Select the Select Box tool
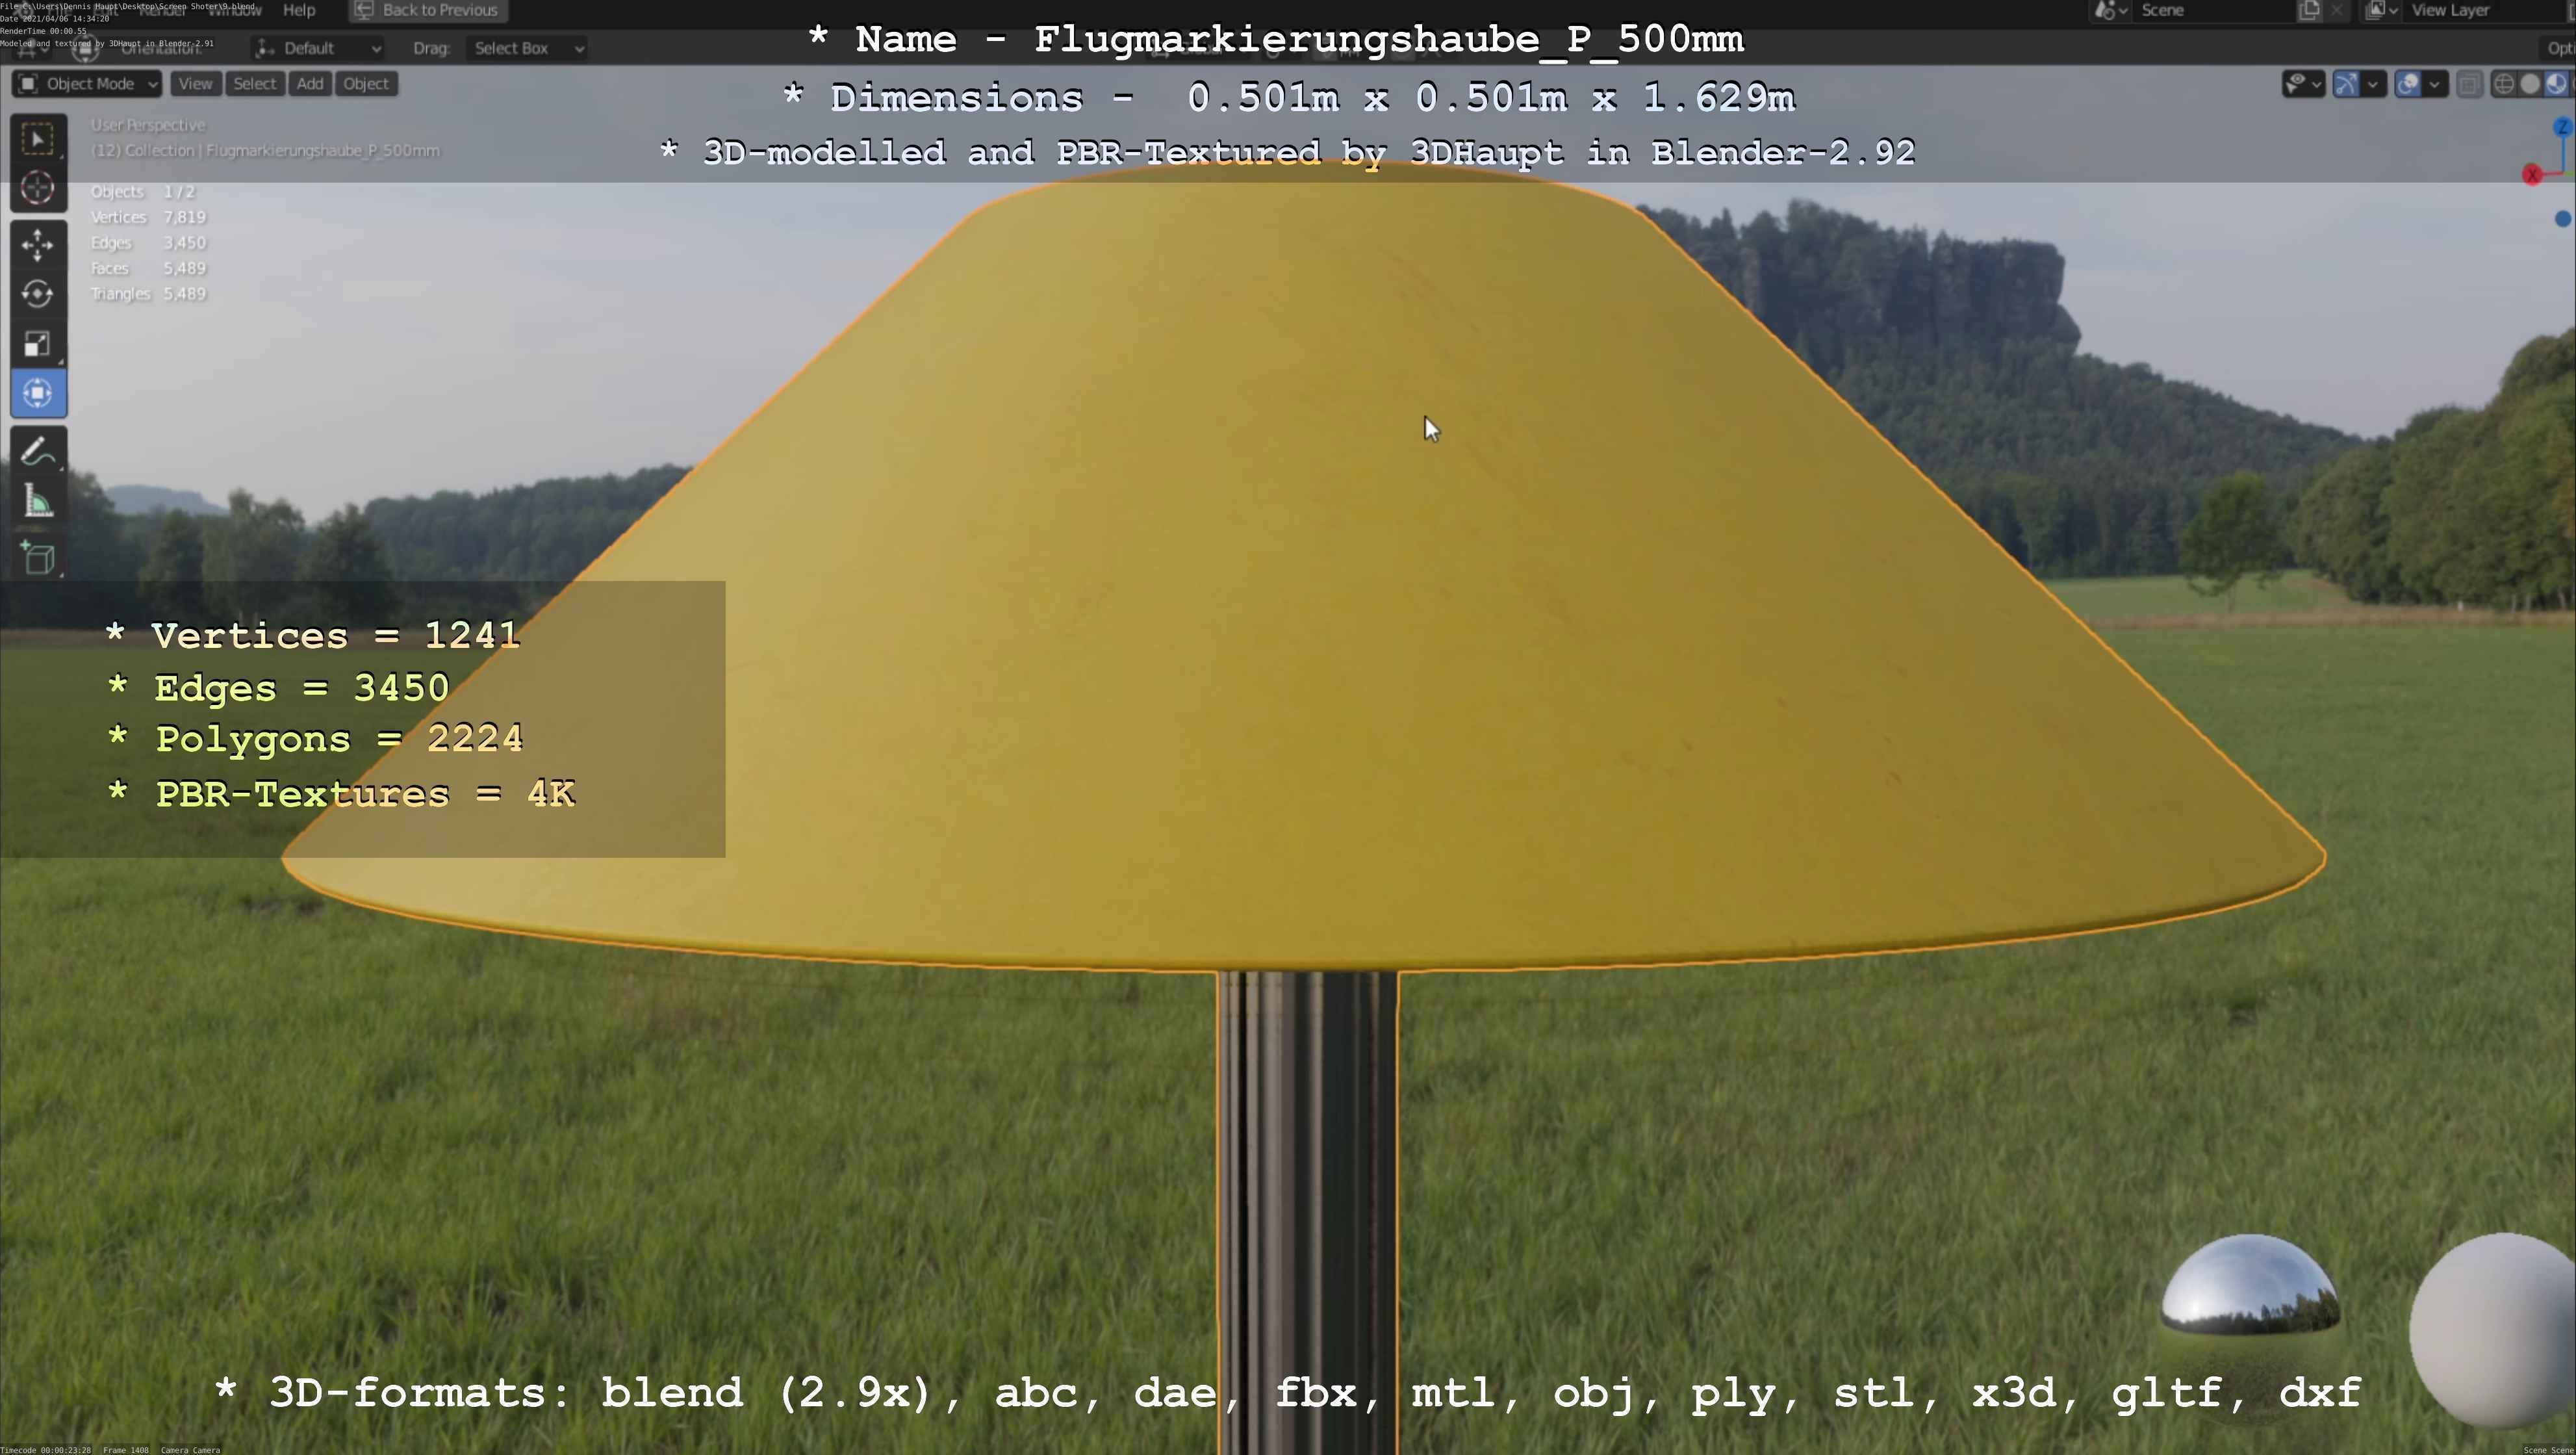Screen dimensions: 2576x1455 click(x=38, y=139)
